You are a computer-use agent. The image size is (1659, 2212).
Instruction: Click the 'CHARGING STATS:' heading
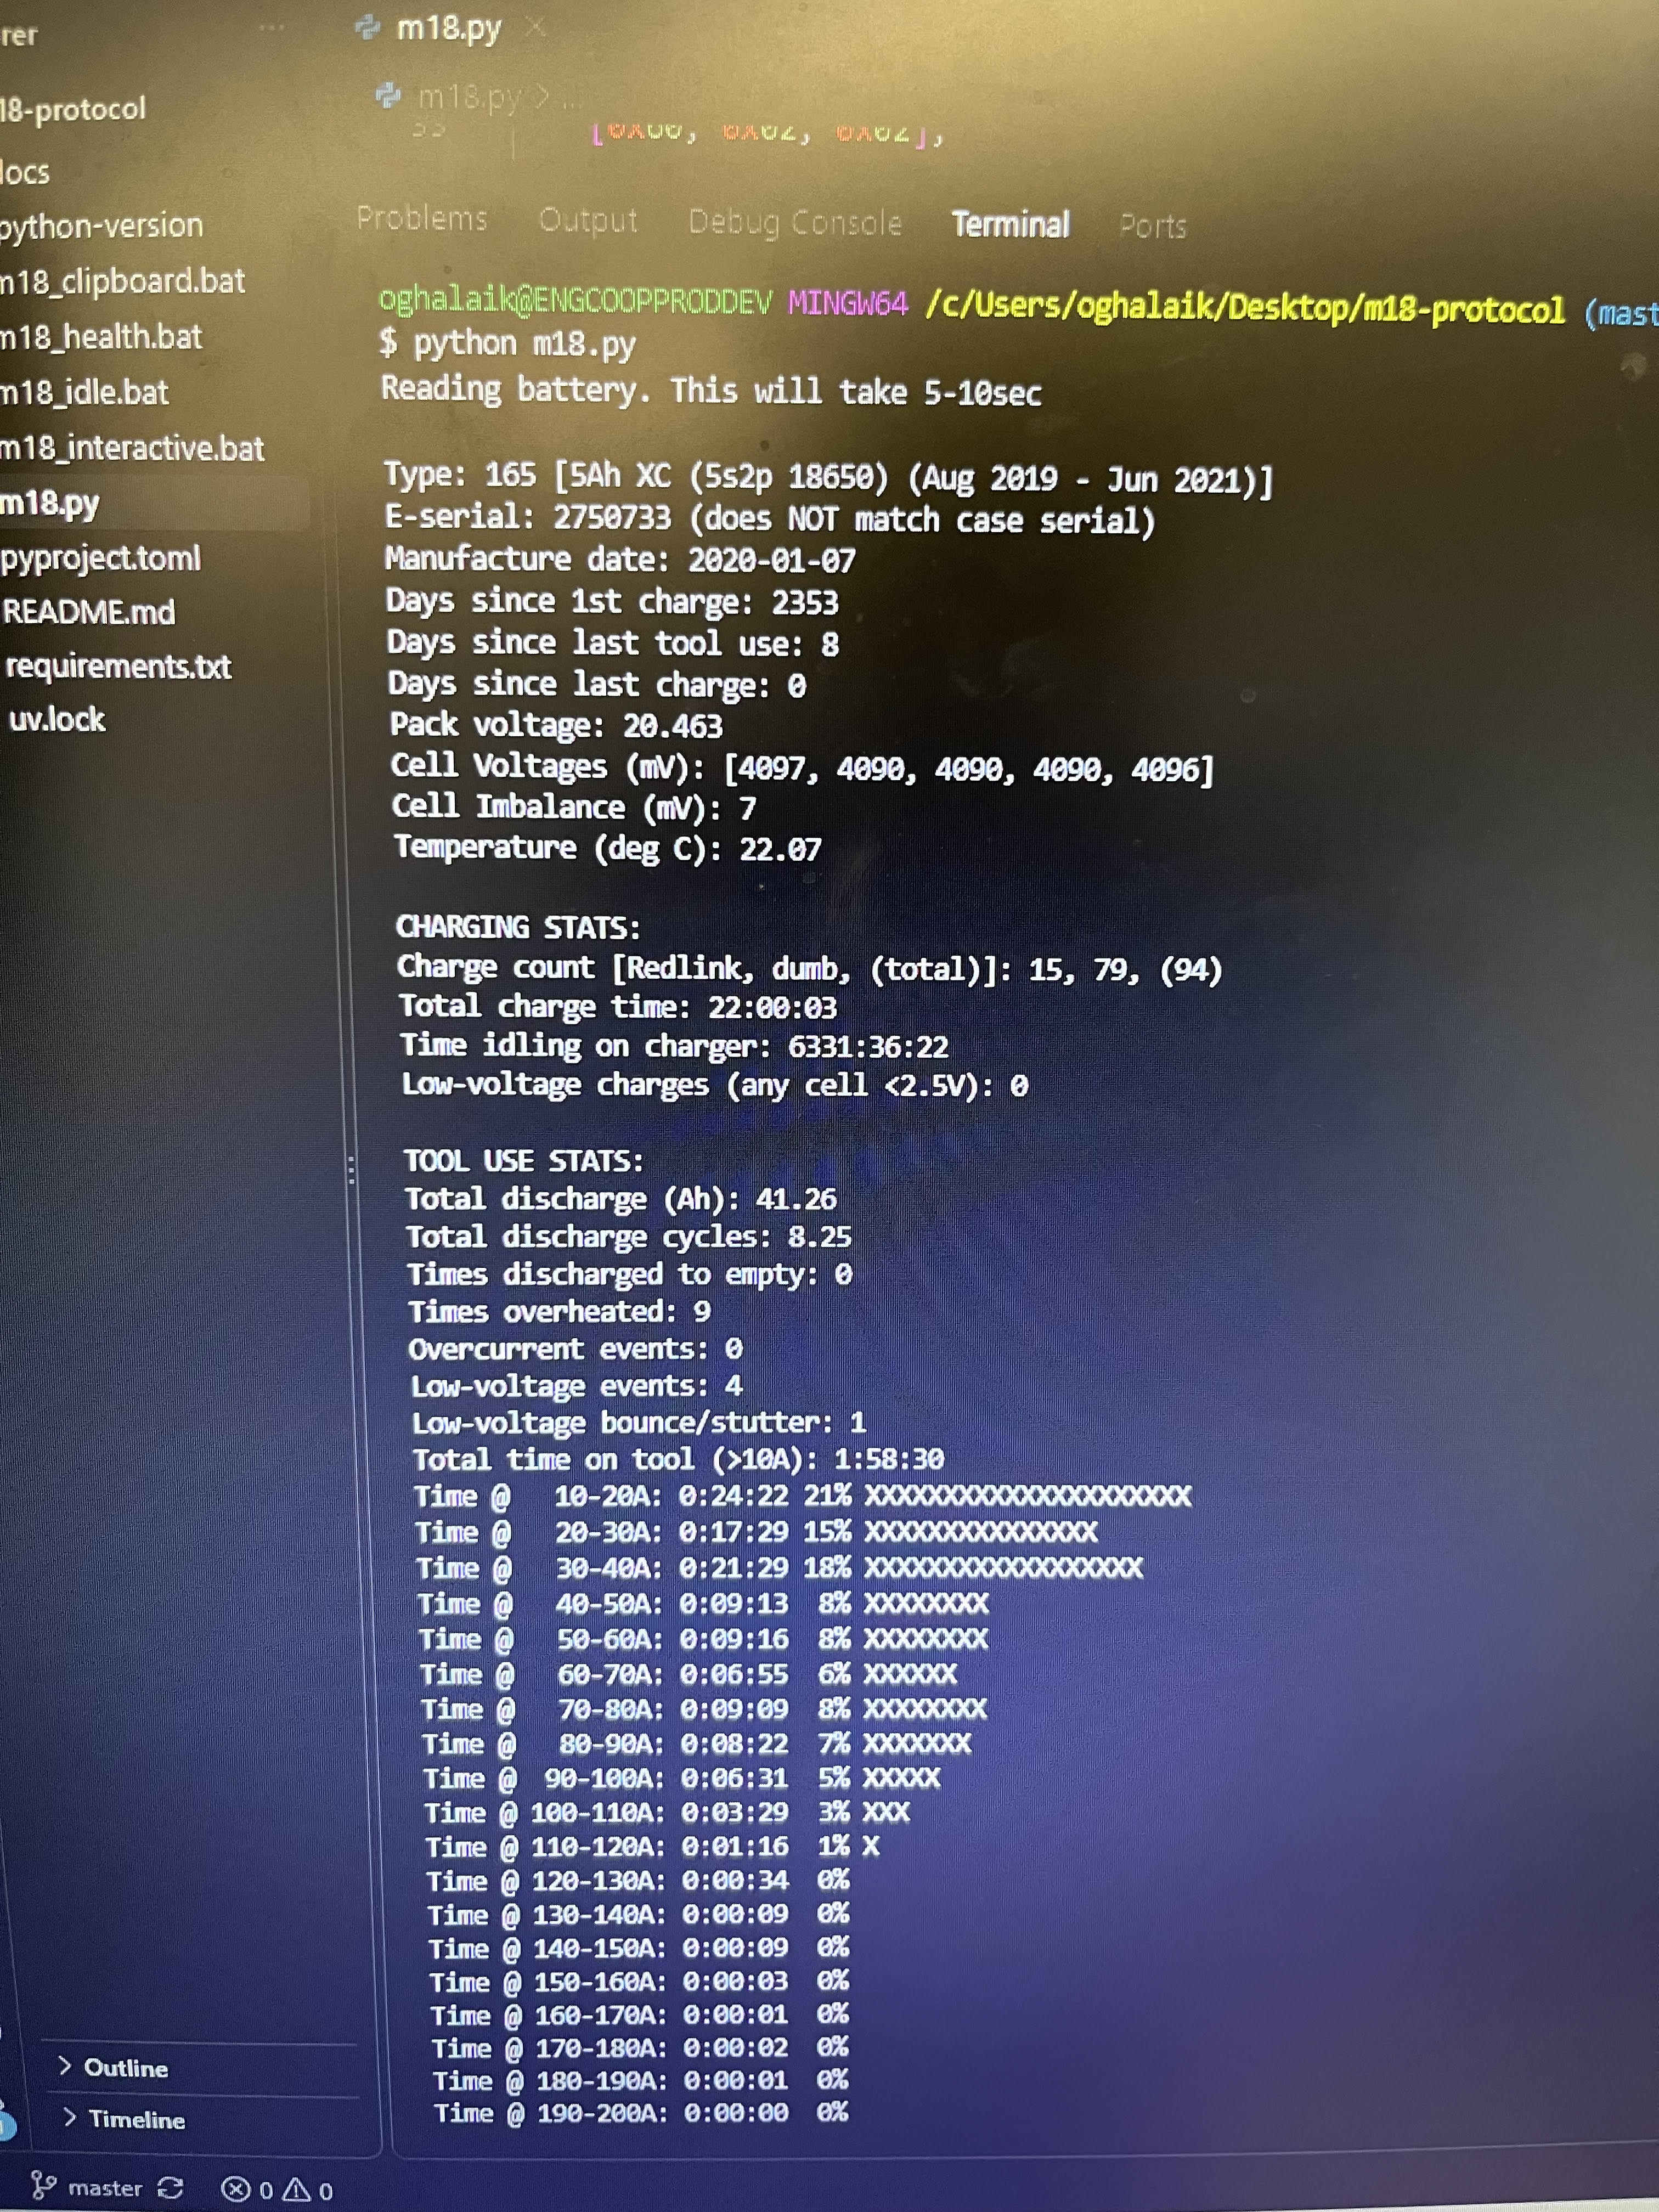518,927
